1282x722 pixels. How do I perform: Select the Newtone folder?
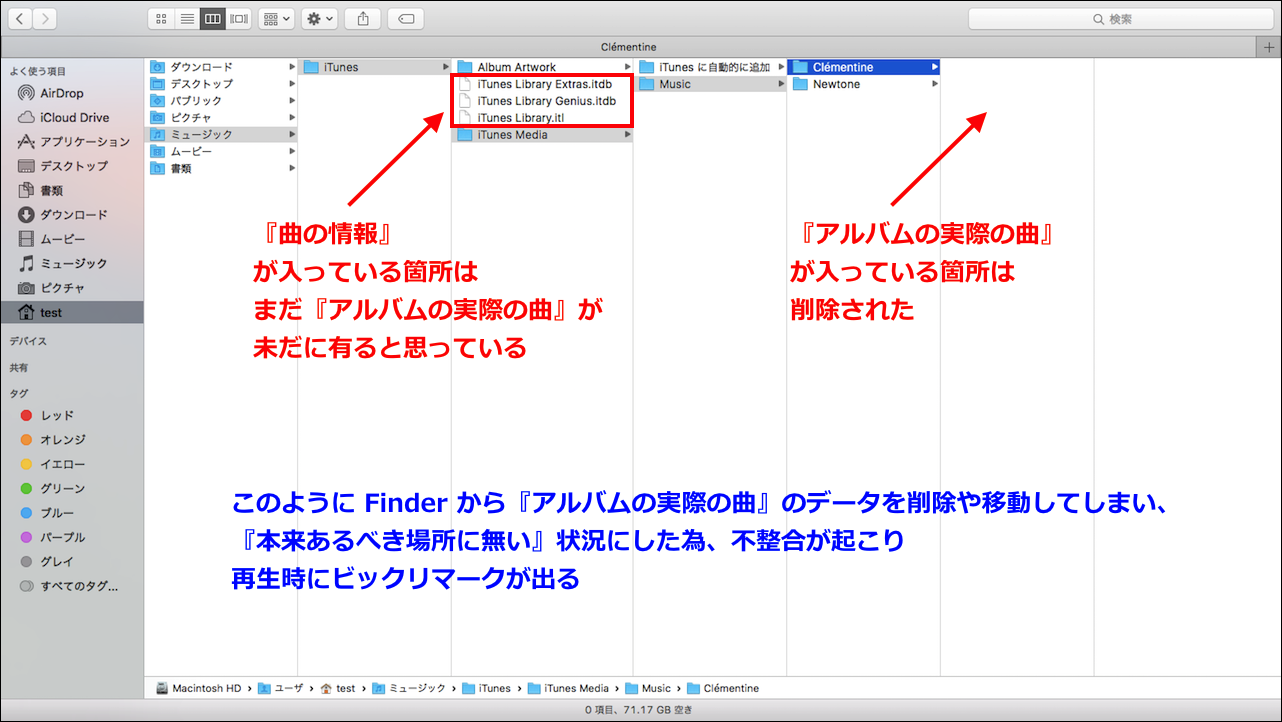(x=864, y=84)
